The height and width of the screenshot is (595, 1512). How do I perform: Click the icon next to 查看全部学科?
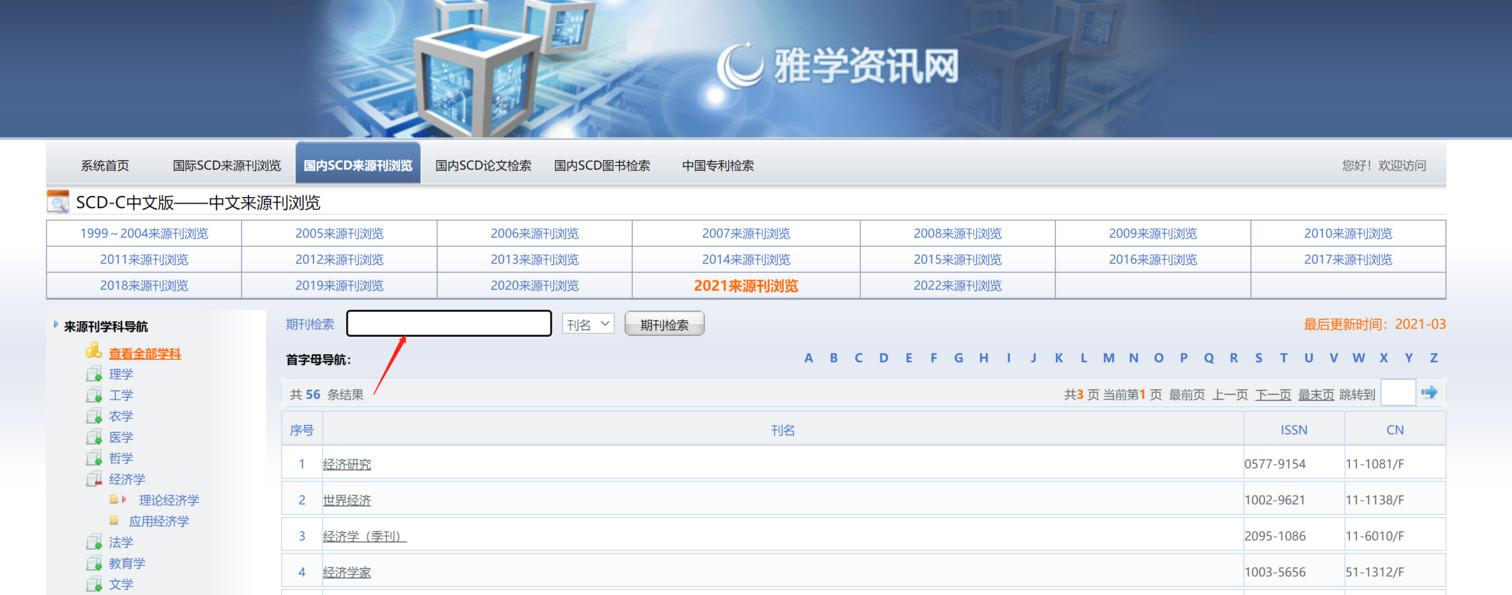point(94,352)
